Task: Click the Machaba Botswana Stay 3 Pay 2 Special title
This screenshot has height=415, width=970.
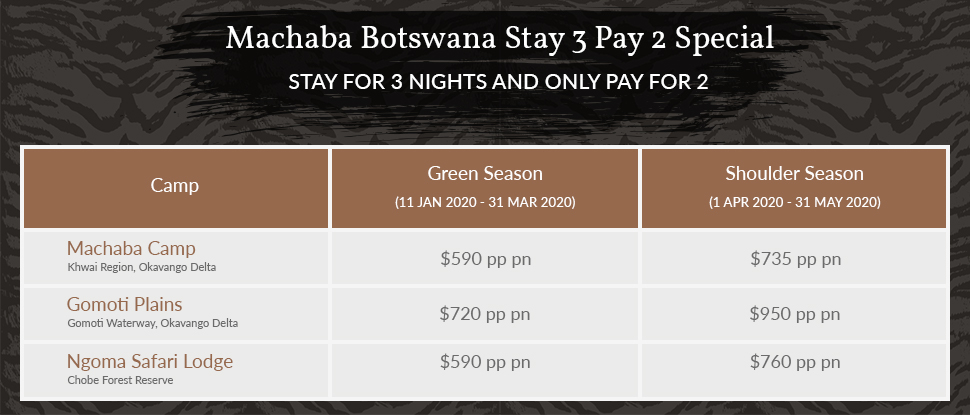Action: tap(499, 39)
